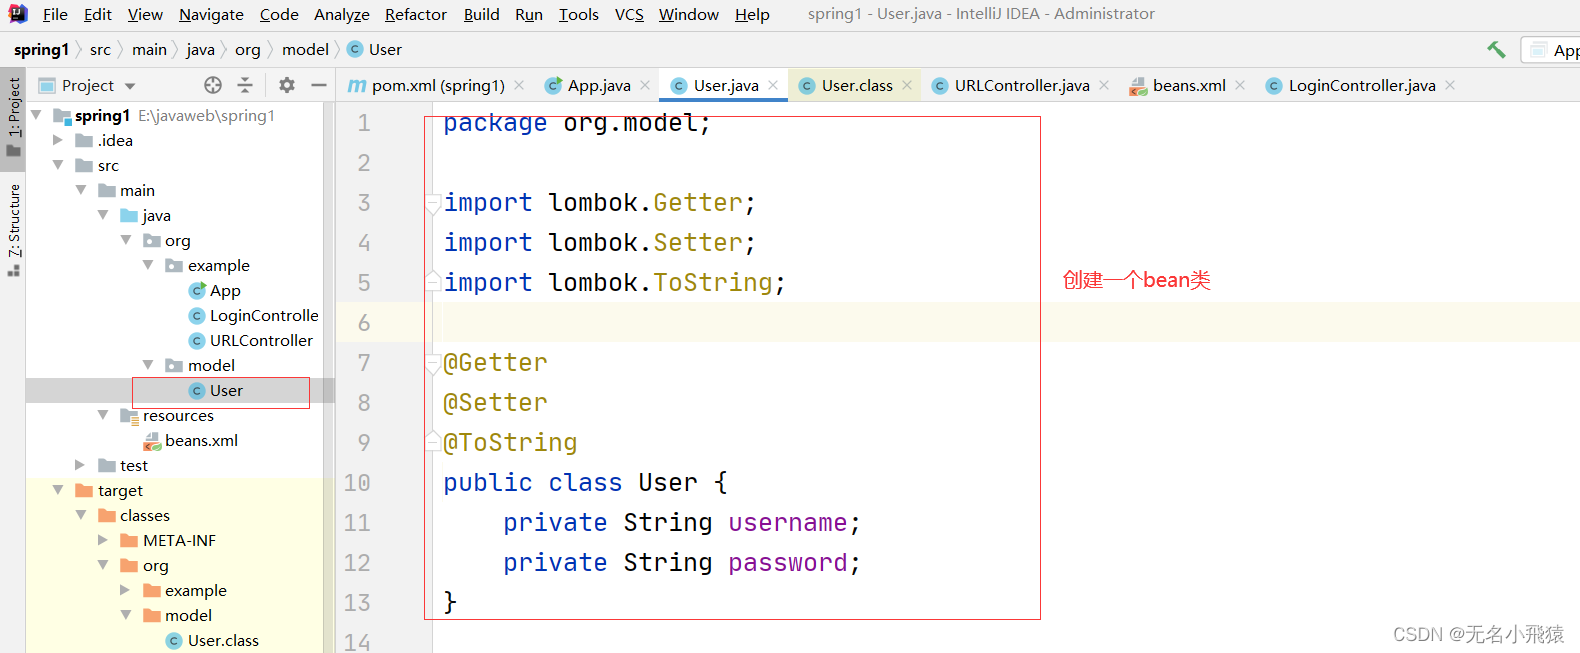Collapse the example package under java/org

[x=148, y=265]
